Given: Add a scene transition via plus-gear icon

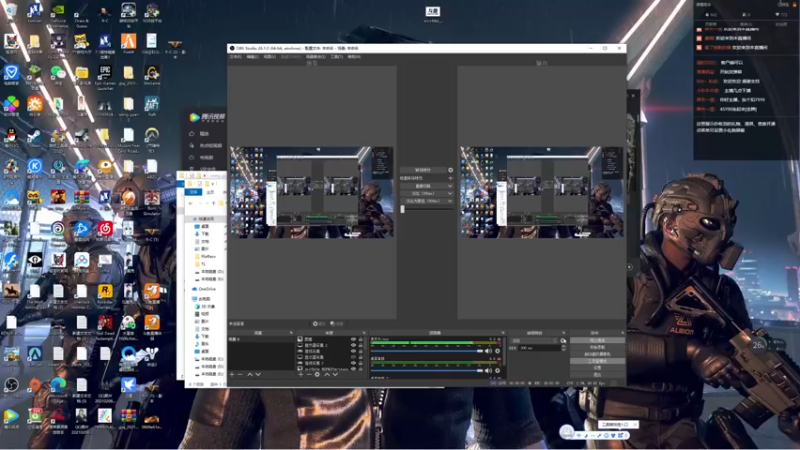Looking at the screenshot, I should tap(563, 340).
